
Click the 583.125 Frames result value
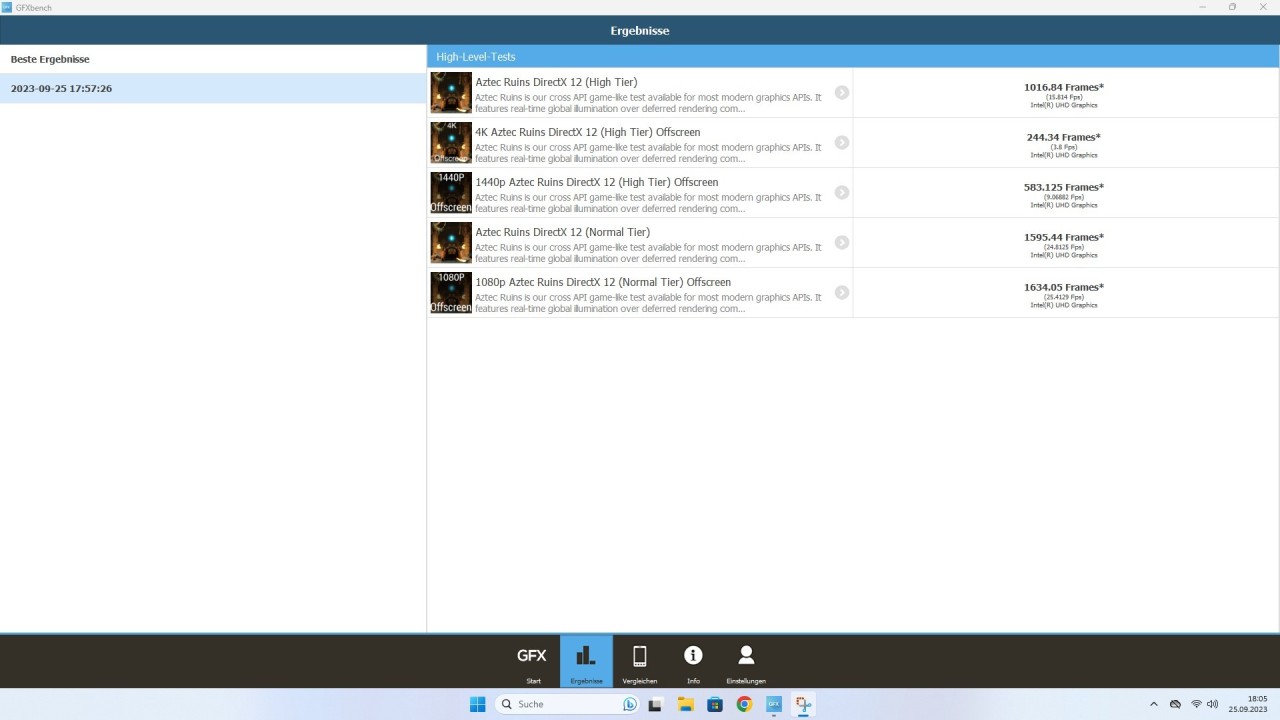click(1064, 187)
